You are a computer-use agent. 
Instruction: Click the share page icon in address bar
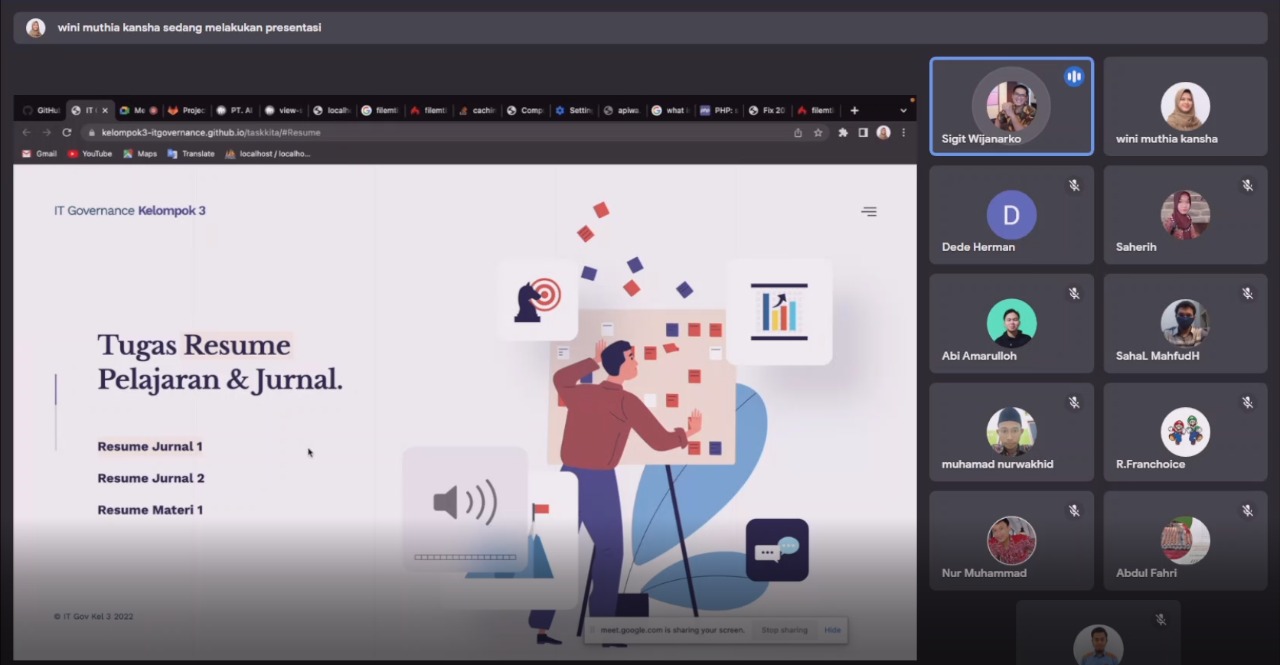pos(798,132)
